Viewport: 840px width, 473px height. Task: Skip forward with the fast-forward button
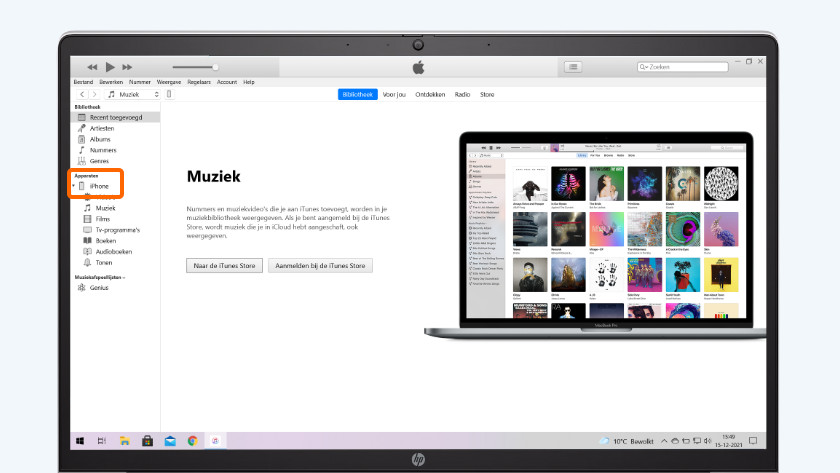point(127,67)
